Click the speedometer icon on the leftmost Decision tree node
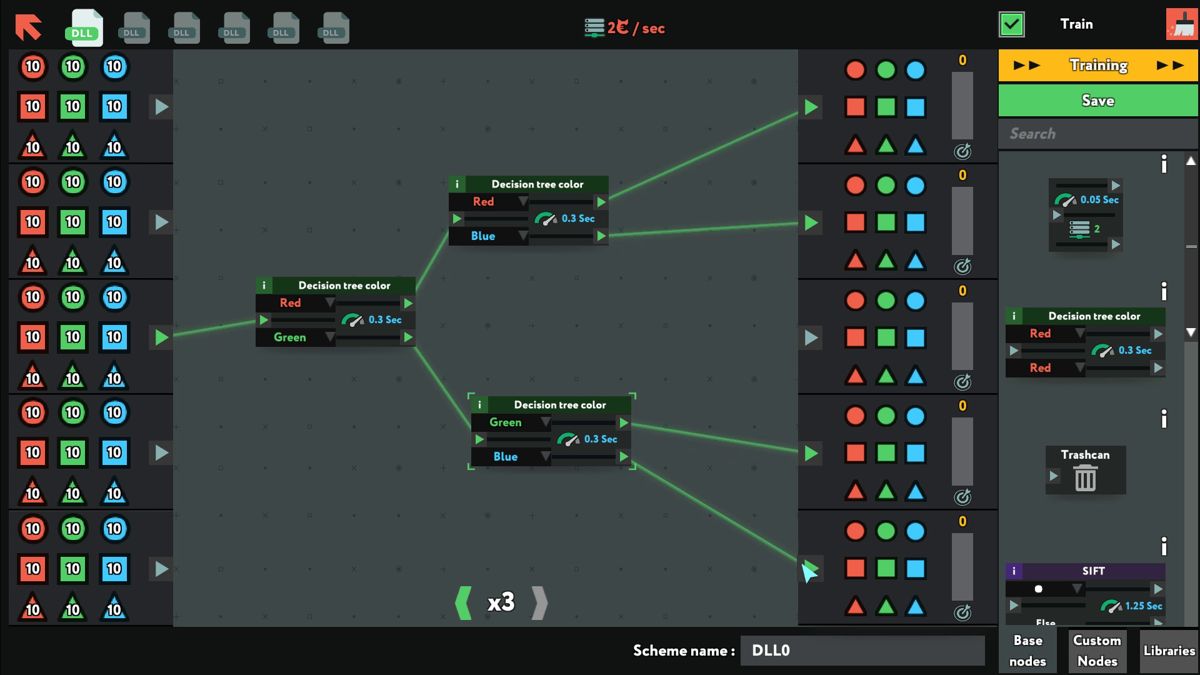1200x675 pixels. click(x=352, y=320)
